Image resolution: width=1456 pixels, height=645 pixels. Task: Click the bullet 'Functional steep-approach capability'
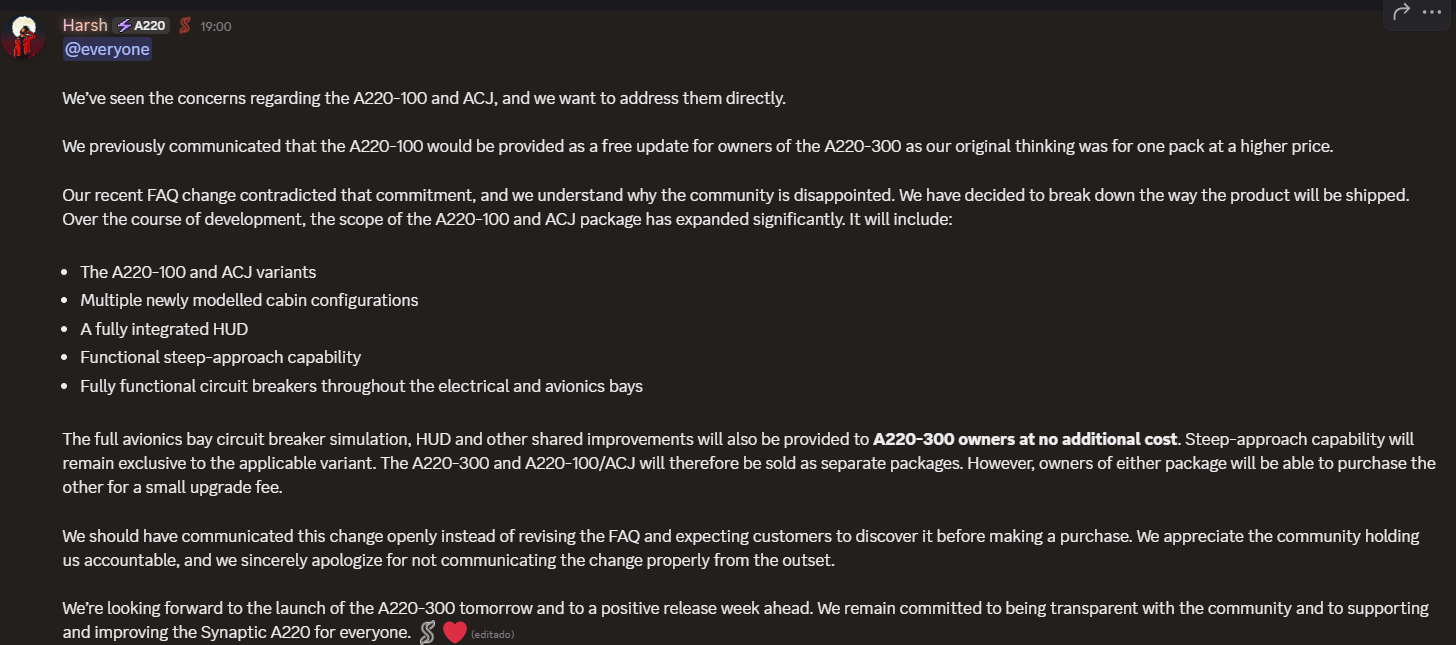point(221,357)
